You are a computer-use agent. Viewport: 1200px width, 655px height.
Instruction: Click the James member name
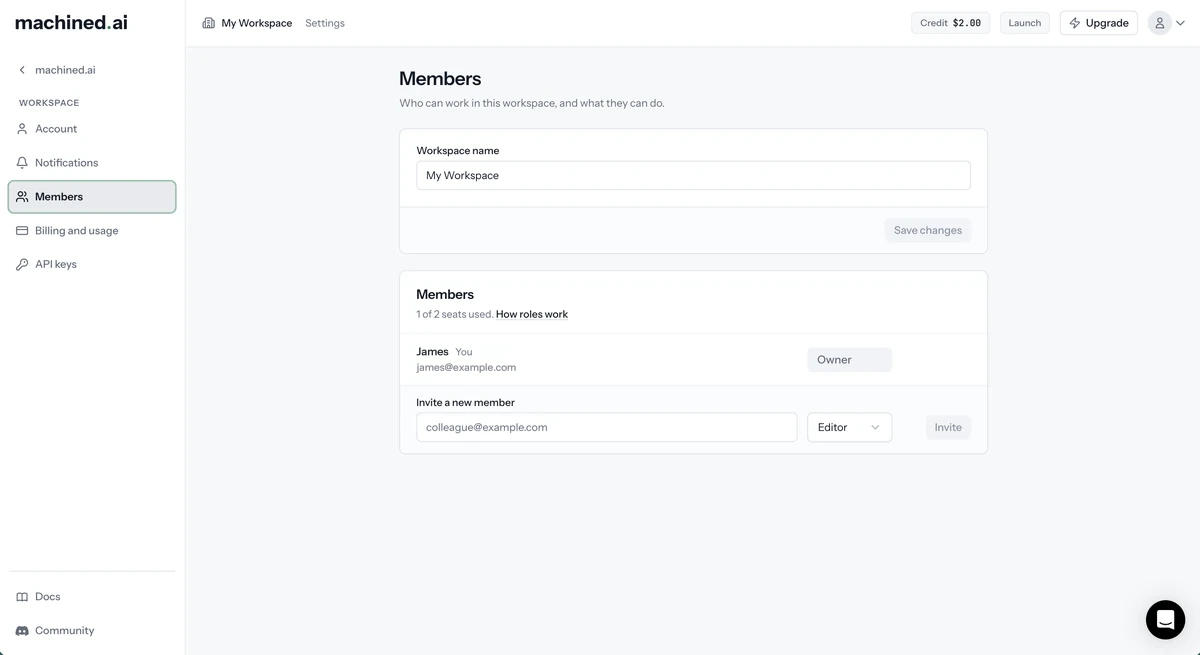point(432,351)
